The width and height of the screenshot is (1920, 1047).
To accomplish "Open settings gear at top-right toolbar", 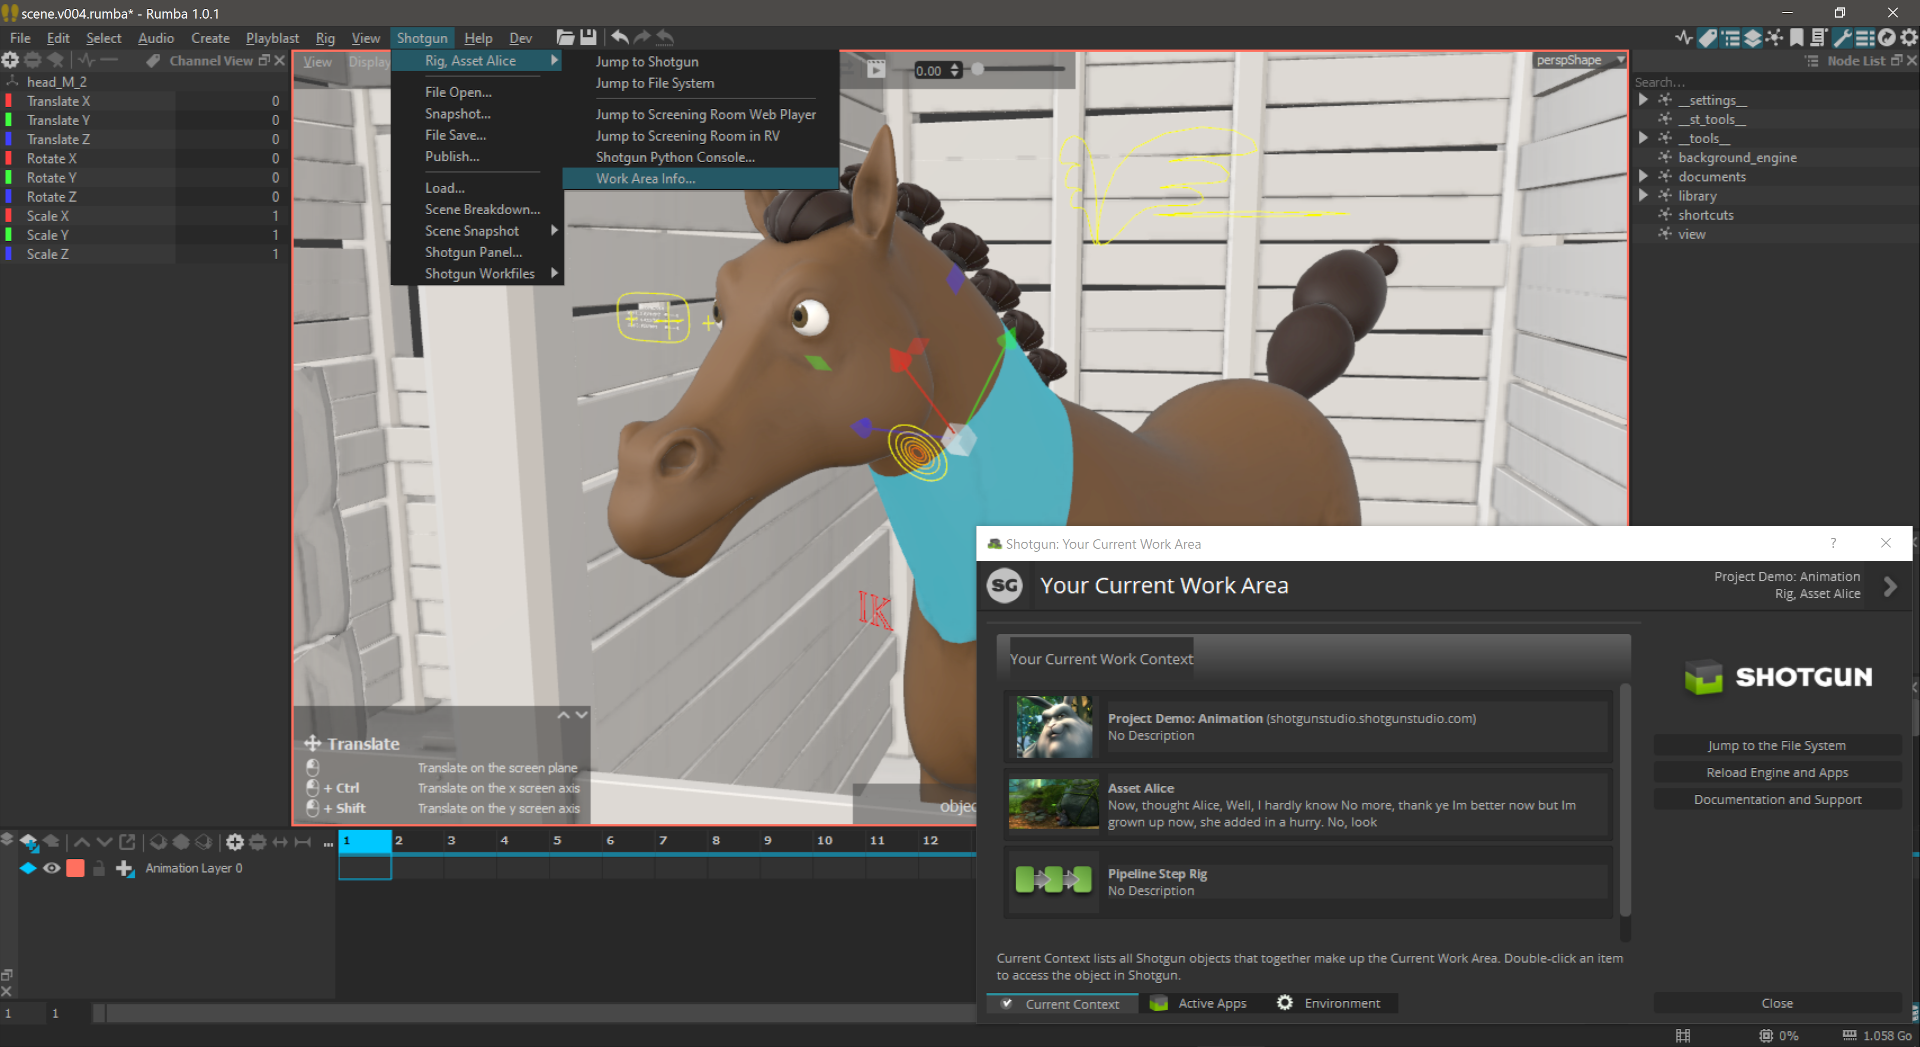I will pos(1908,37).
